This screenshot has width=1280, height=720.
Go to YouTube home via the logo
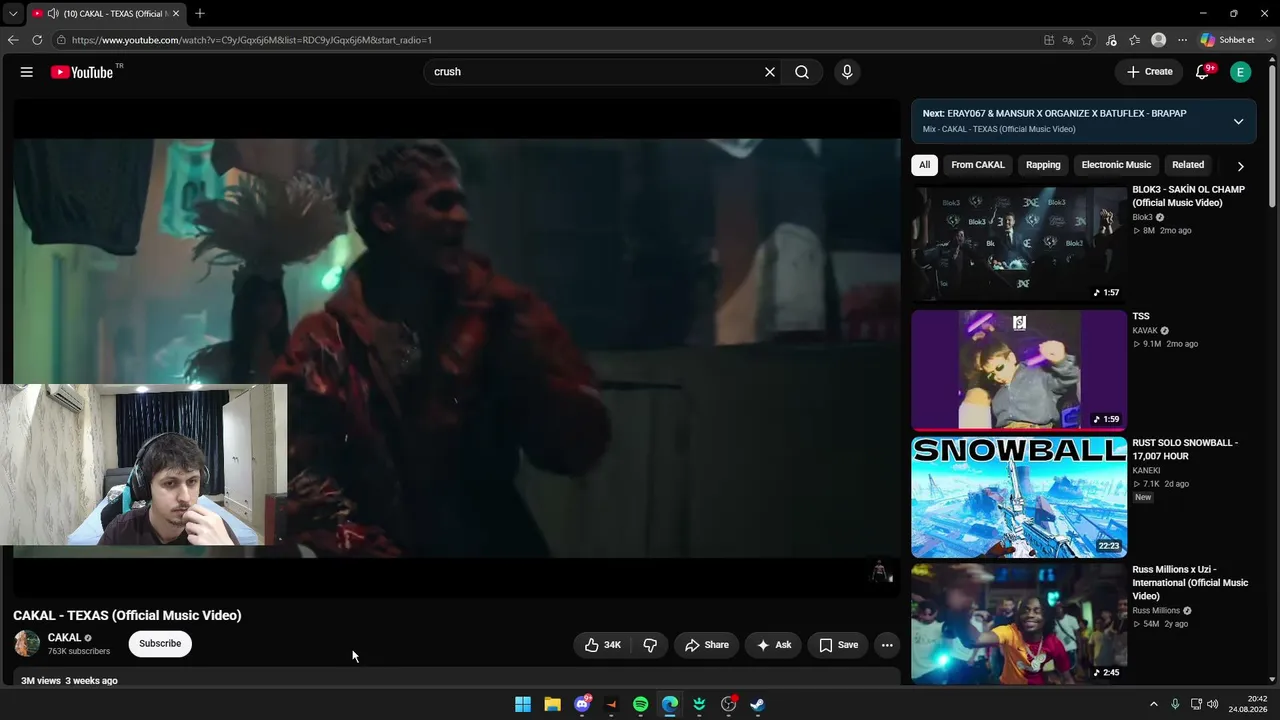(x=82, y=72)
